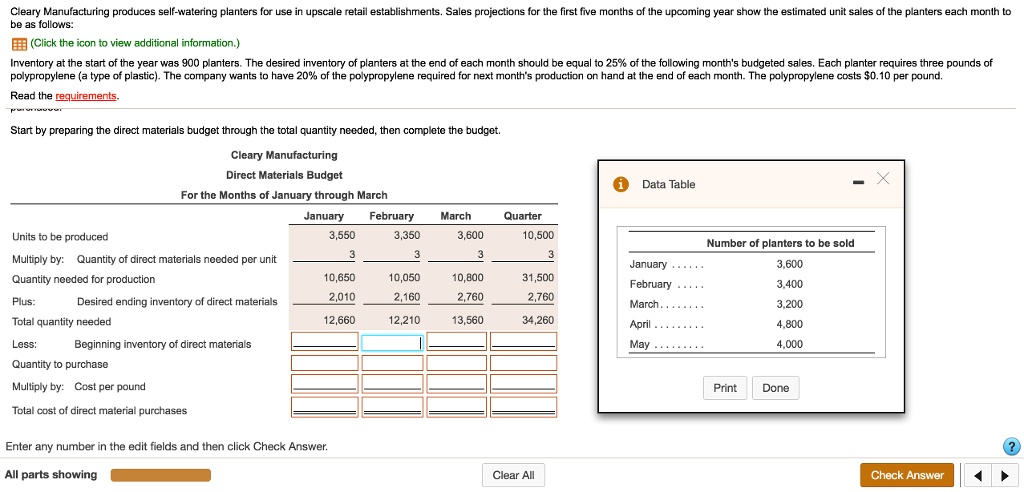Click January units produced value 3,550
1024x492 pixels.
coord(342,236)
